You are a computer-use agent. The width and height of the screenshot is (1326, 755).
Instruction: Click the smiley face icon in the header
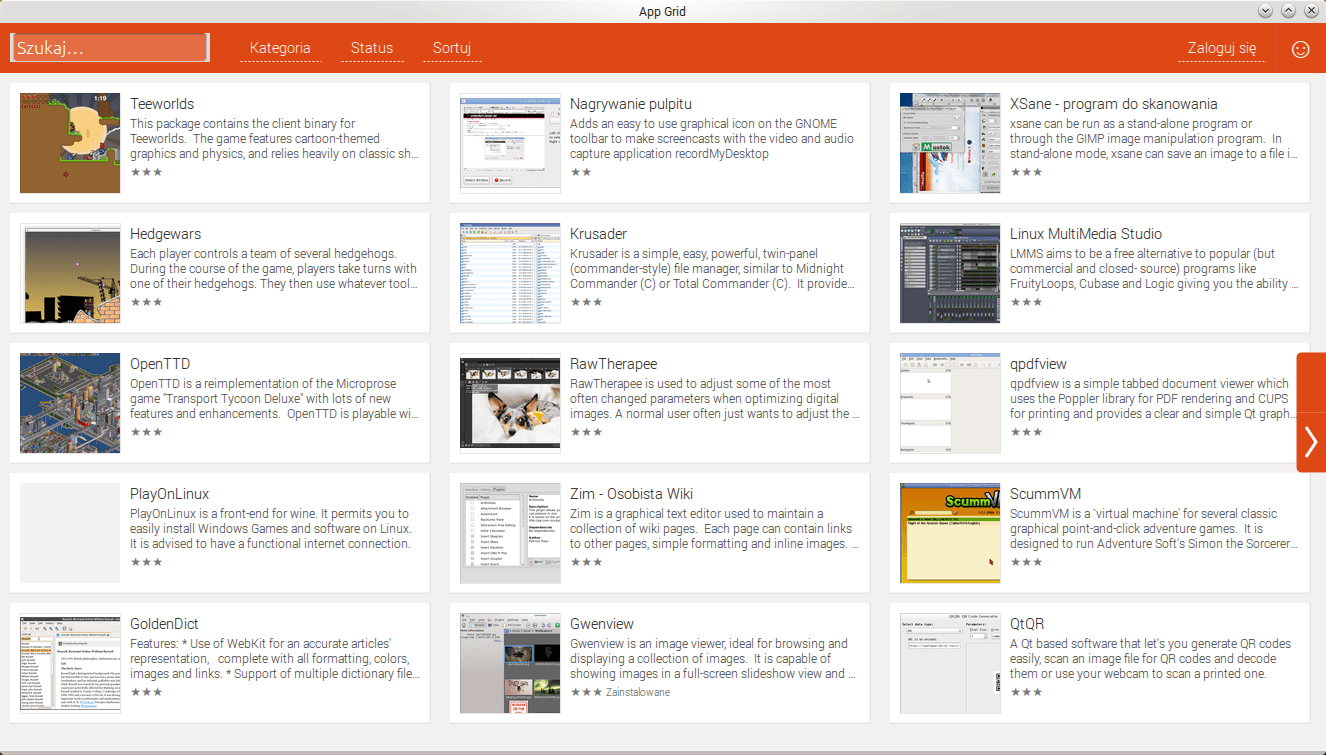tap(1300, 49)
